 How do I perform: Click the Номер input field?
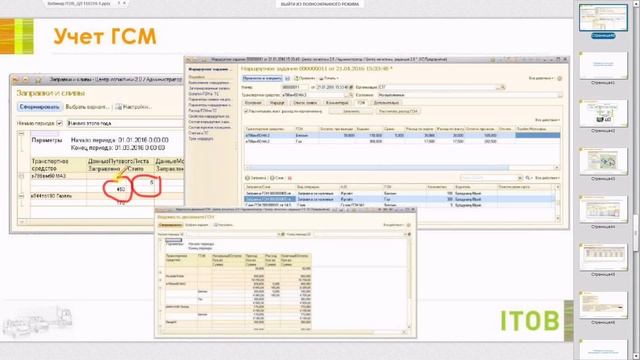(296, 87)
